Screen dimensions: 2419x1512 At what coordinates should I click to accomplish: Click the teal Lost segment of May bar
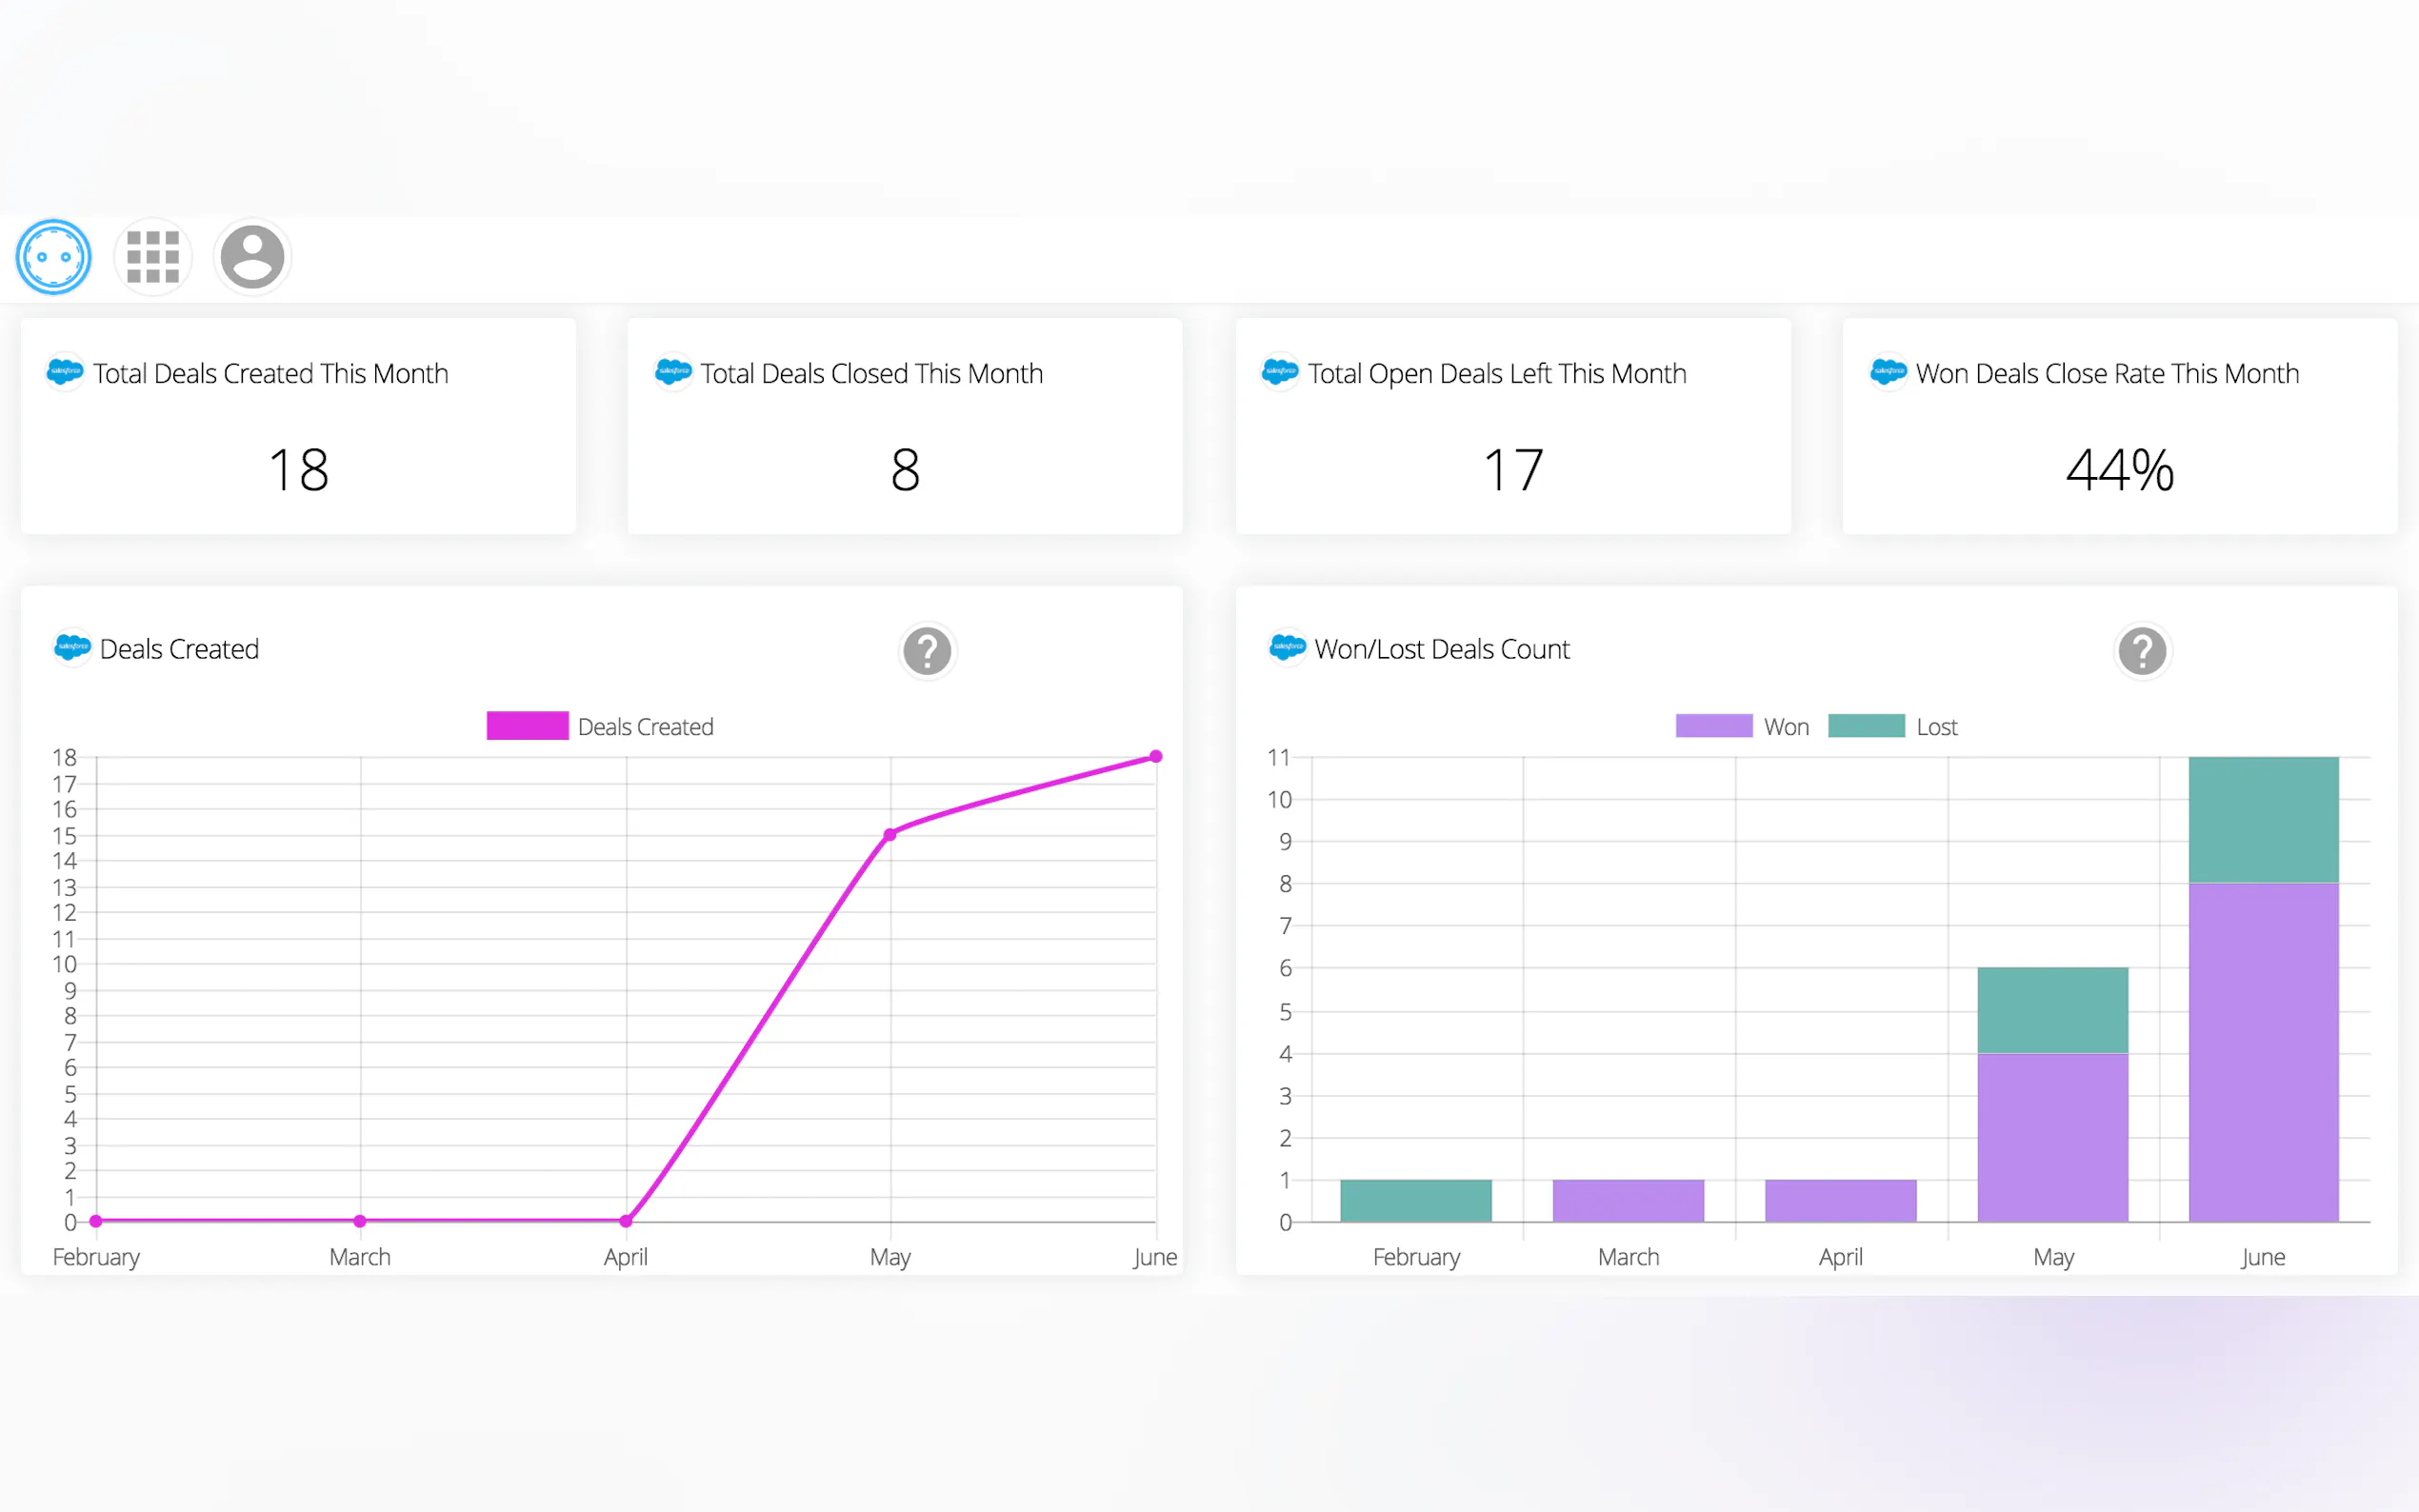tap(2052, 1010)
